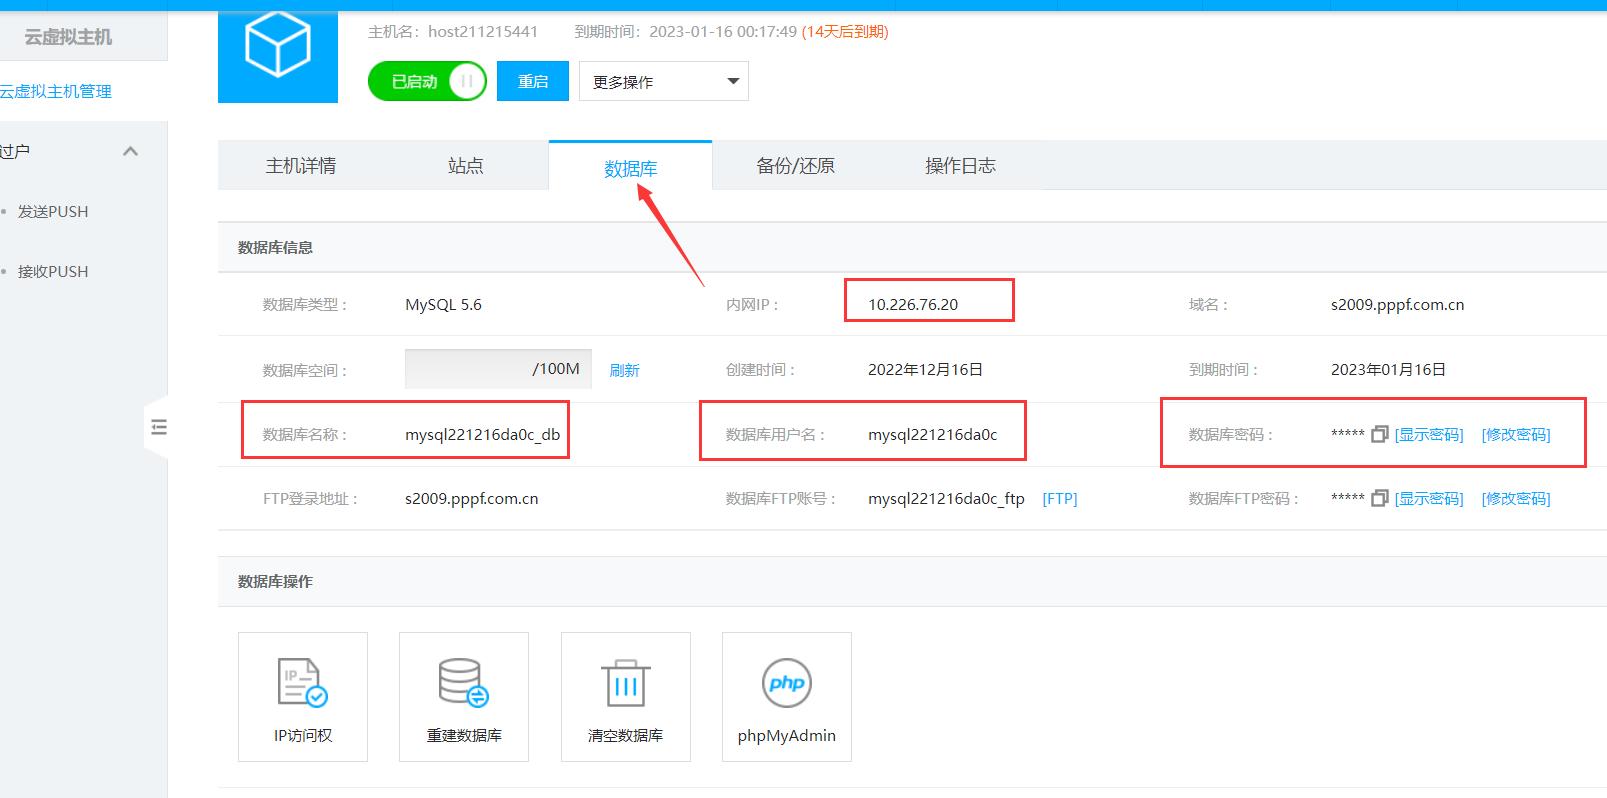Copy database FTP password using copy icon

1379,498
